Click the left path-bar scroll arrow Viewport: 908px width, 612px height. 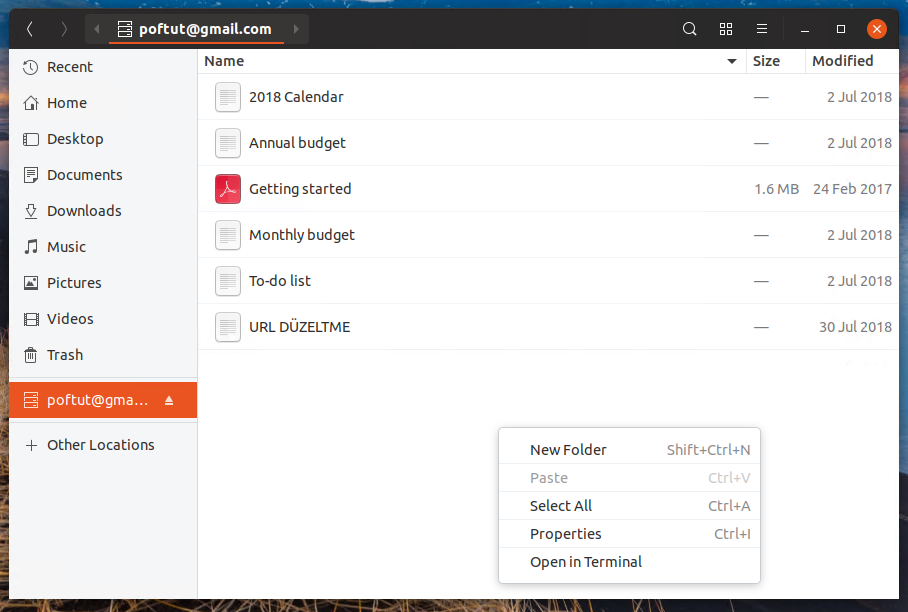click(97, 29)
